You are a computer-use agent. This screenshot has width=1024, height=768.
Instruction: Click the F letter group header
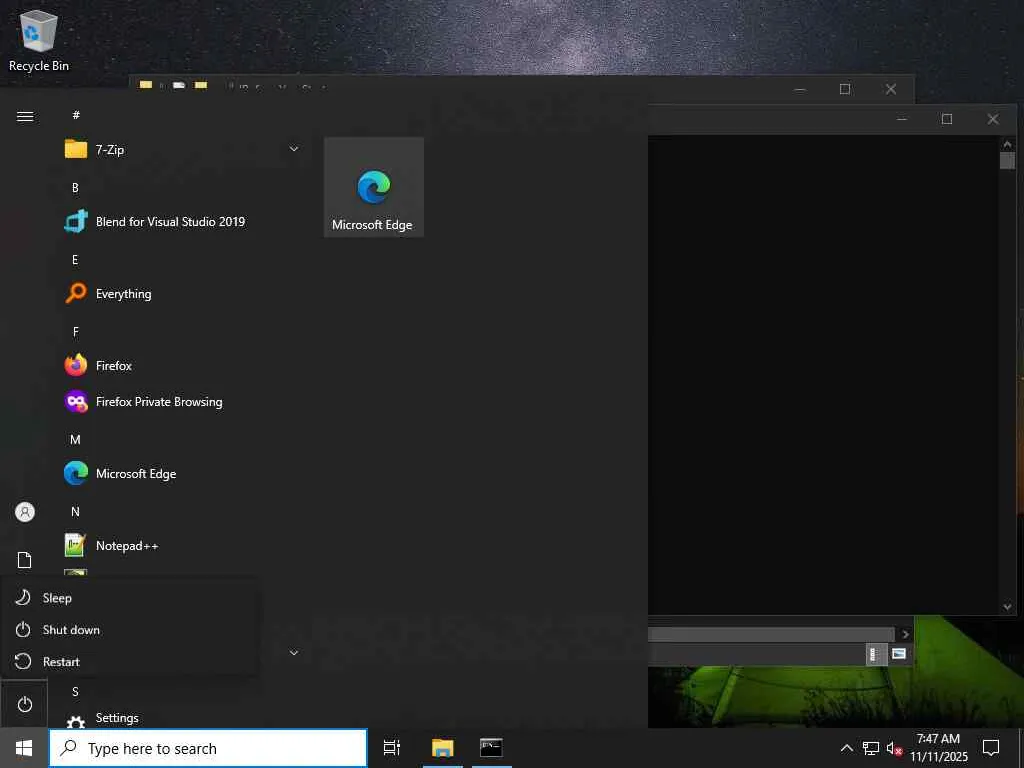click(75, 332)
